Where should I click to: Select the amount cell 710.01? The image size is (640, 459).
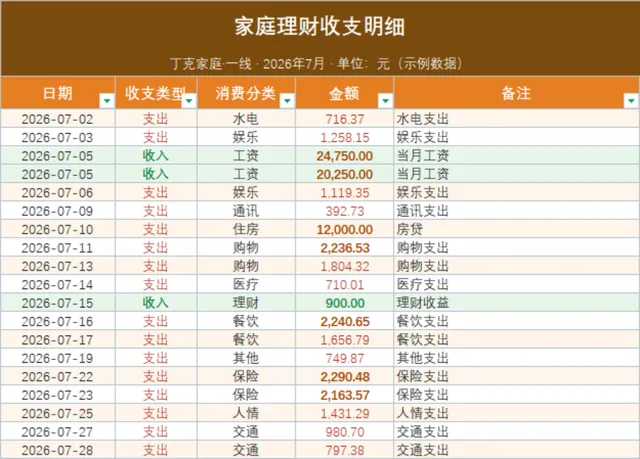click(x=344, y=284)
